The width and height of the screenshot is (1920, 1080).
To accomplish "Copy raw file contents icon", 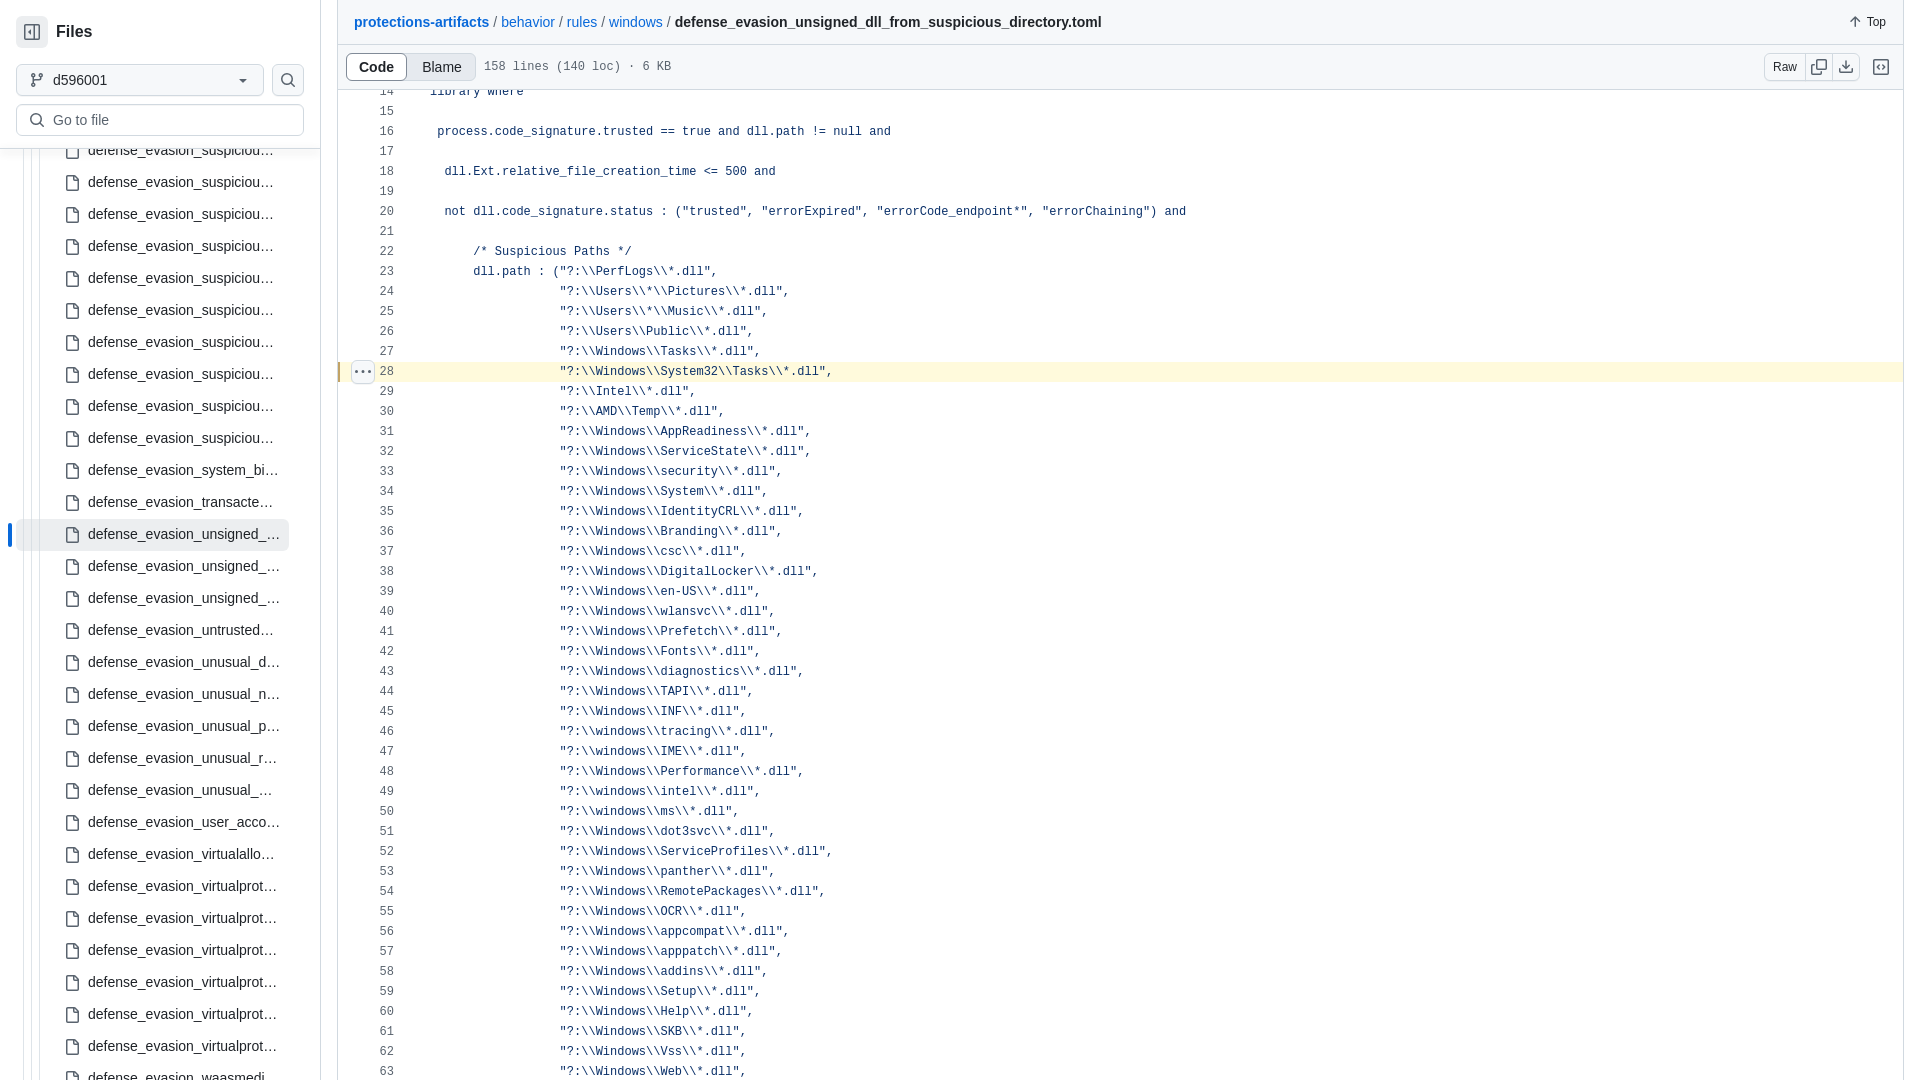I will tap(1819, 67).
